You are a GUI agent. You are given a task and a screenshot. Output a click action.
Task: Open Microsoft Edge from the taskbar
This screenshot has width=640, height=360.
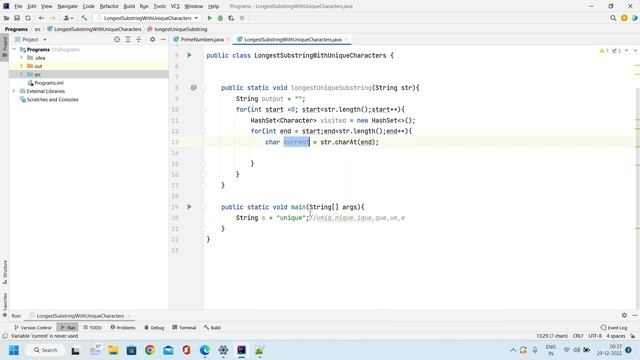(x=205, y=350)
